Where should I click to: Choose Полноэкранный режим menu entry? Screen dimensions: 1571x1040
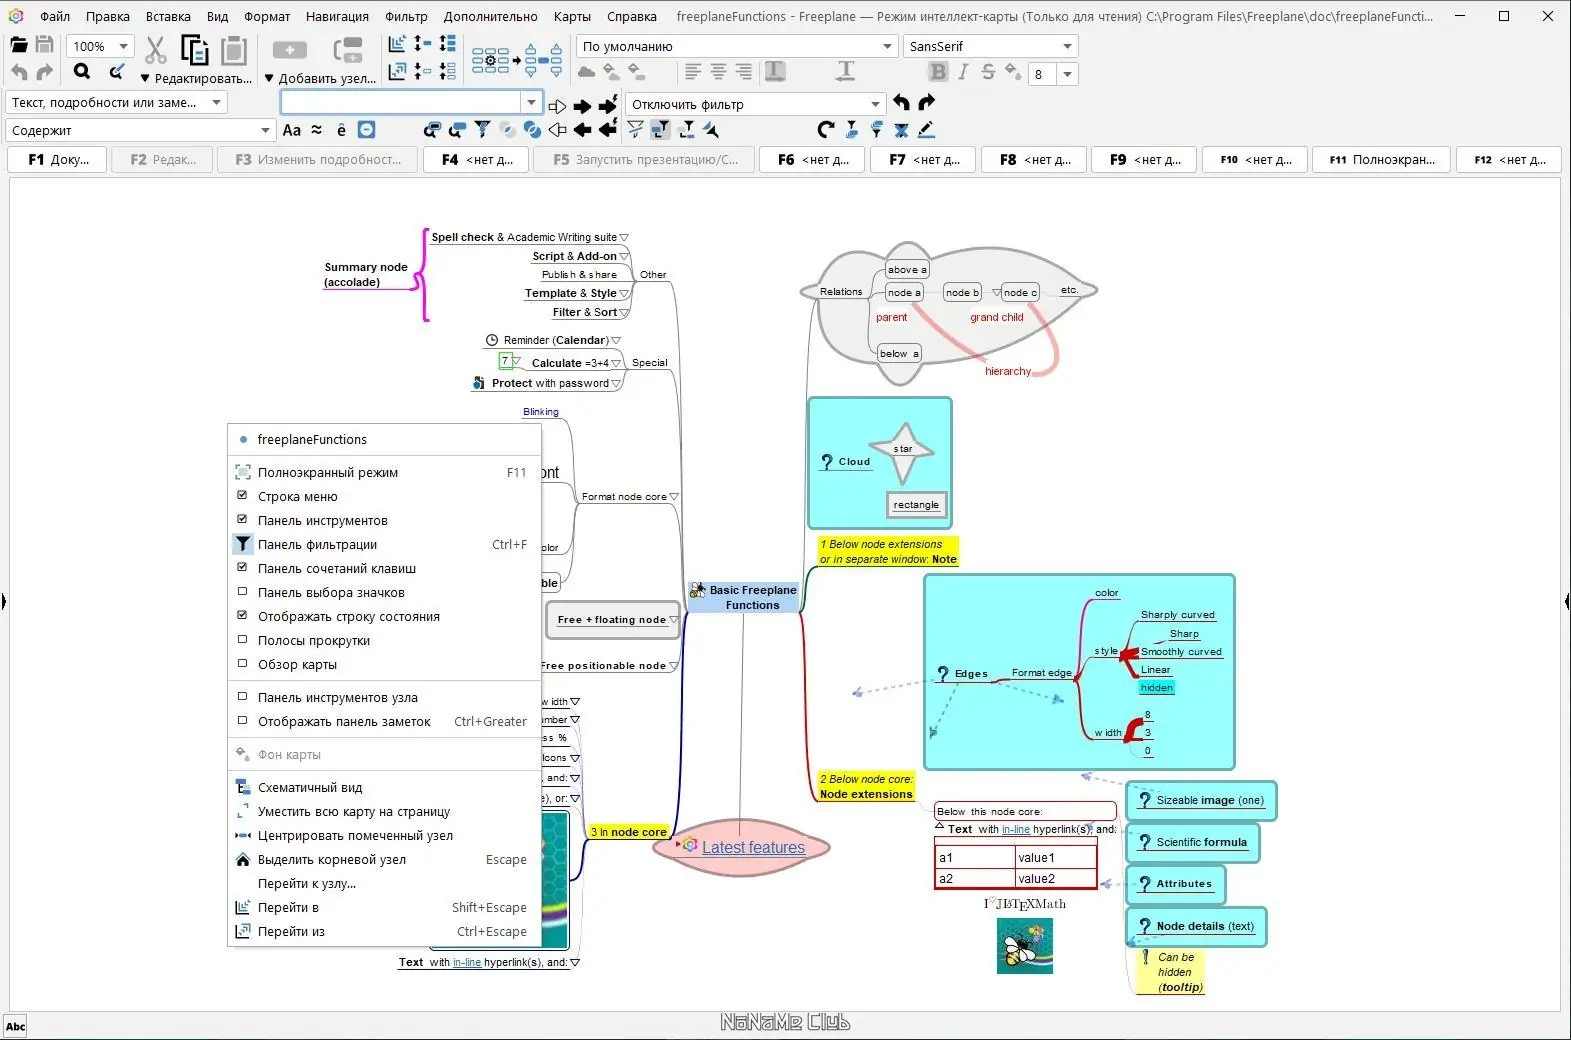click(385, 472)
